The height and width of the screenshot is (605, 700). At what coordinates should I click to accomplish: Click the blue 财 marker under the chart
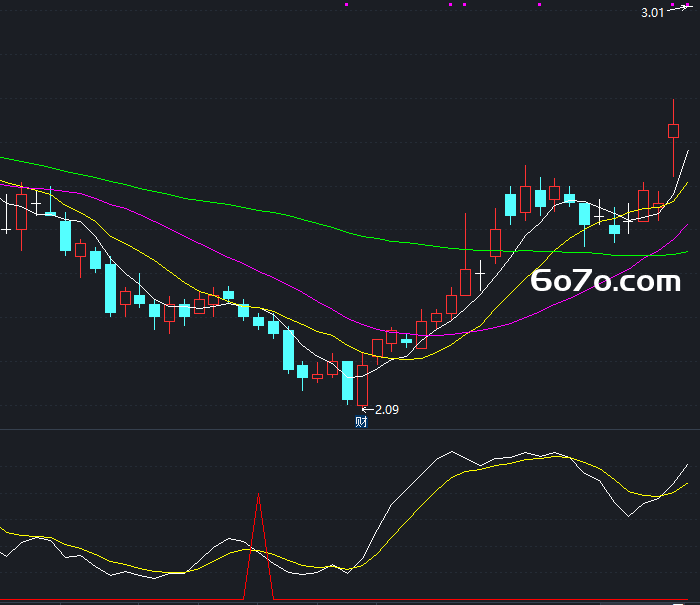361,421
